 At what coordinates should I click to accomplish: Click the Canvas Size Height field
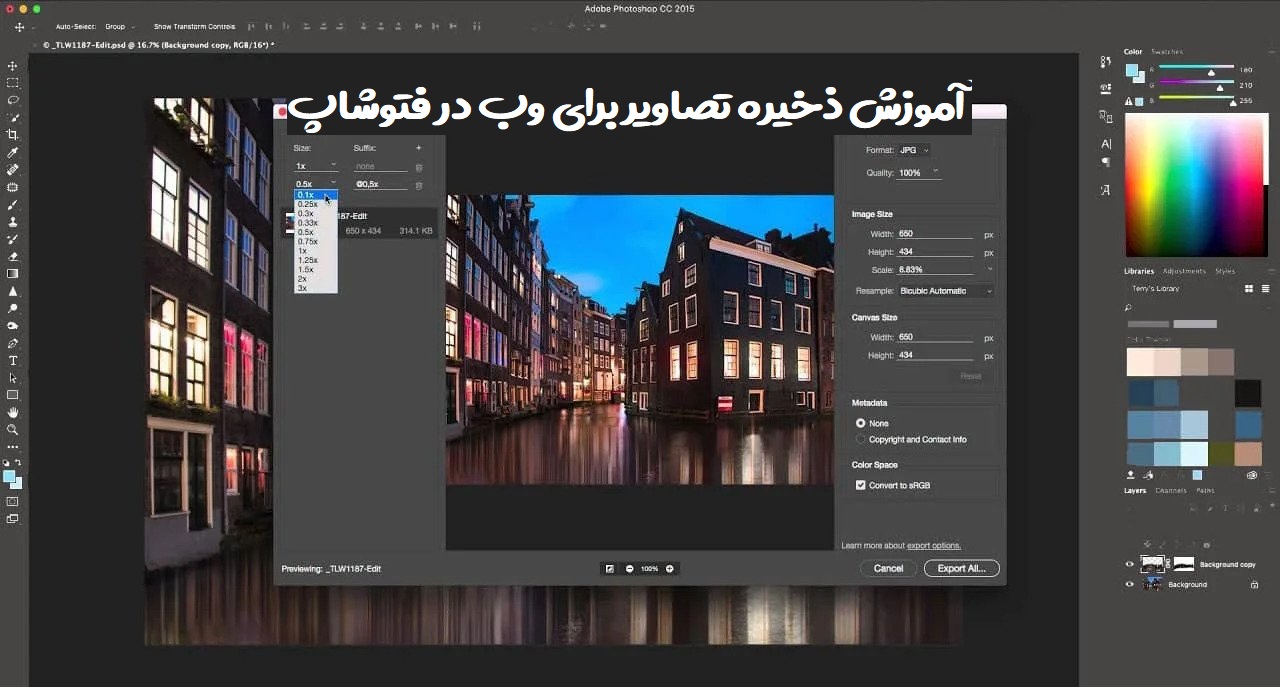[x=934, y=355]
